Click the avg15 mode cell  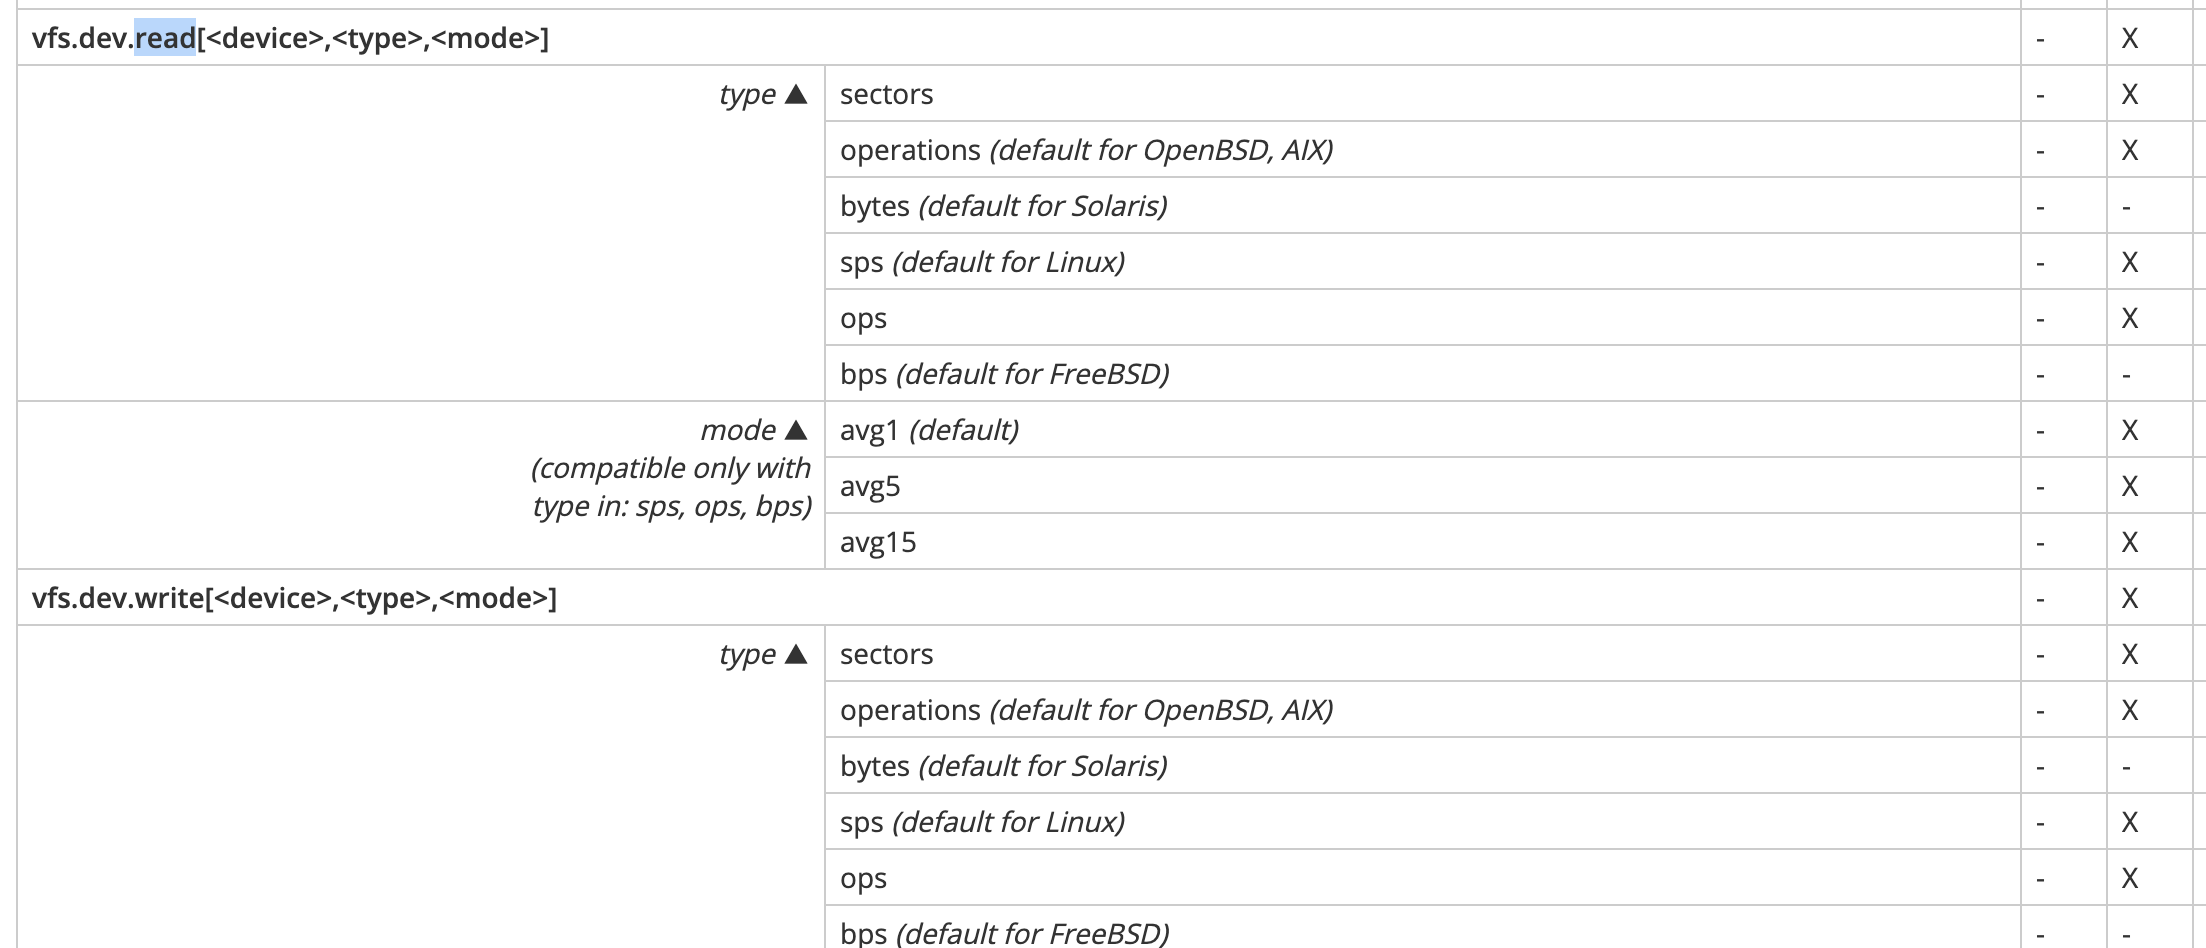1422,542
